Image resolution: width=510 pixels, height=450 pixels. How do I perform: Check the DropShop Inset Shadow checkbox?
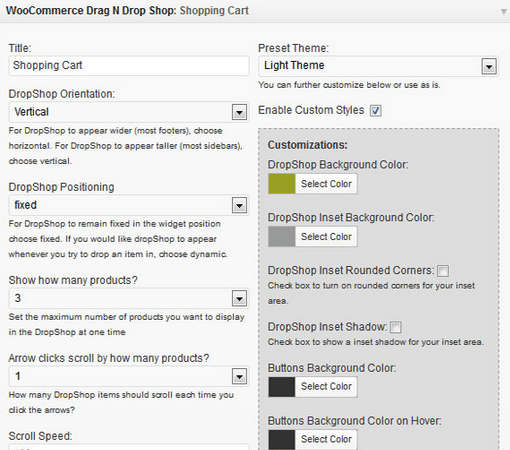[x=395, y=327]
